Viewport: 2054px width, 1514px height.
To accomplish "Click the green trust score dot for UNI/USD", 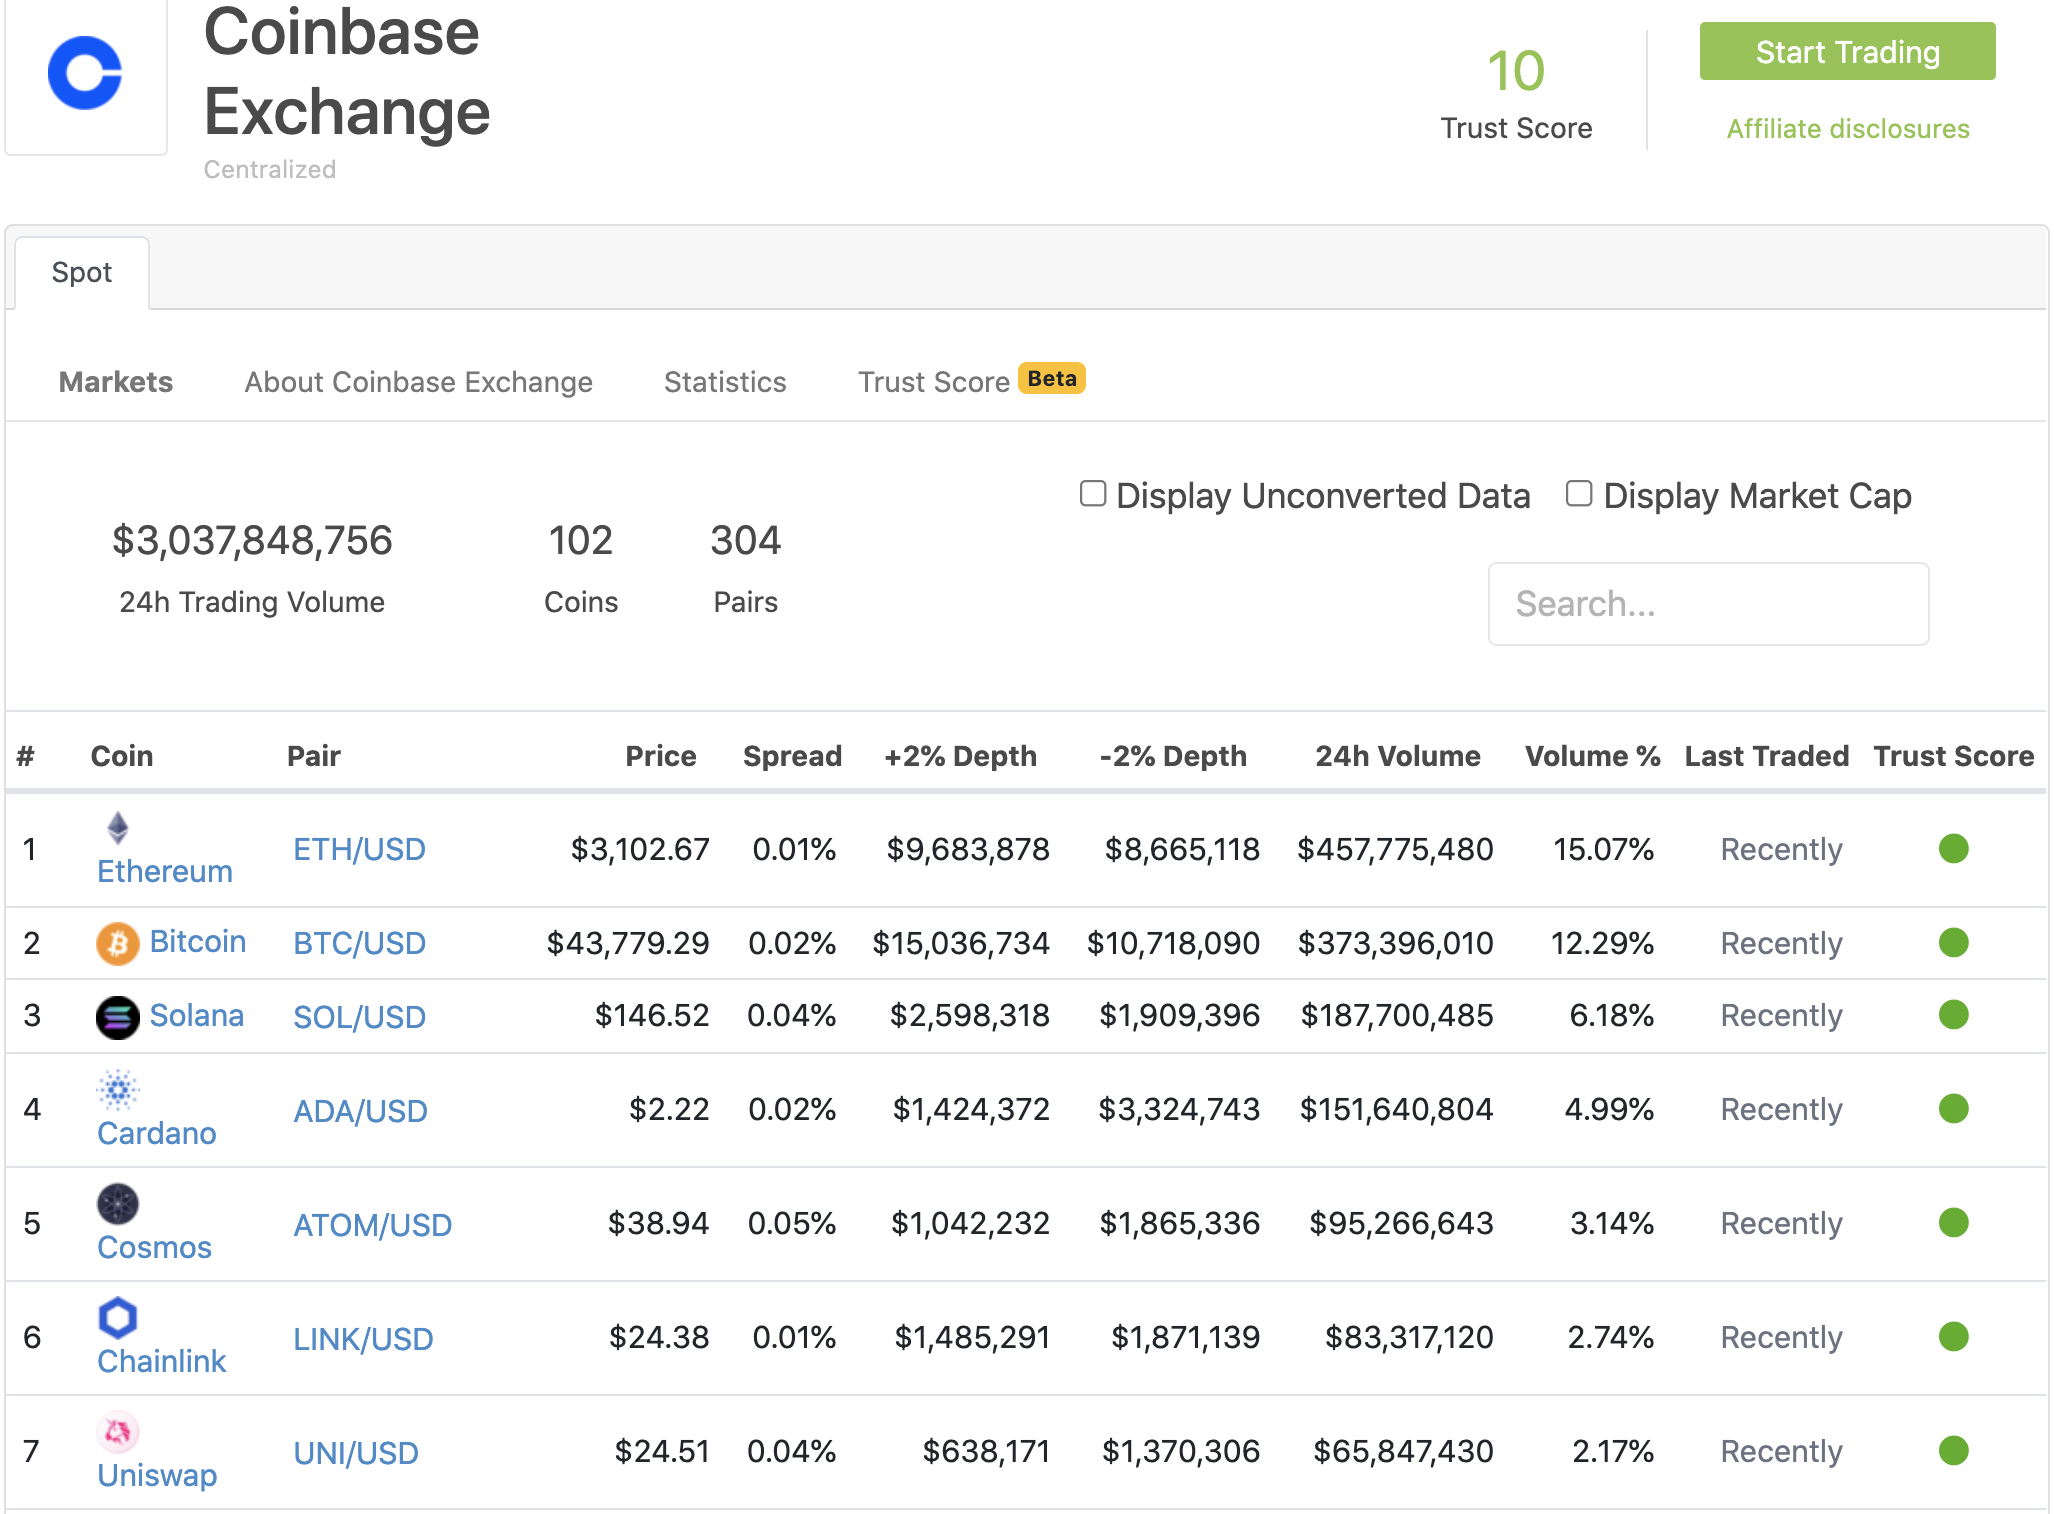I will click(1953, 1451).
